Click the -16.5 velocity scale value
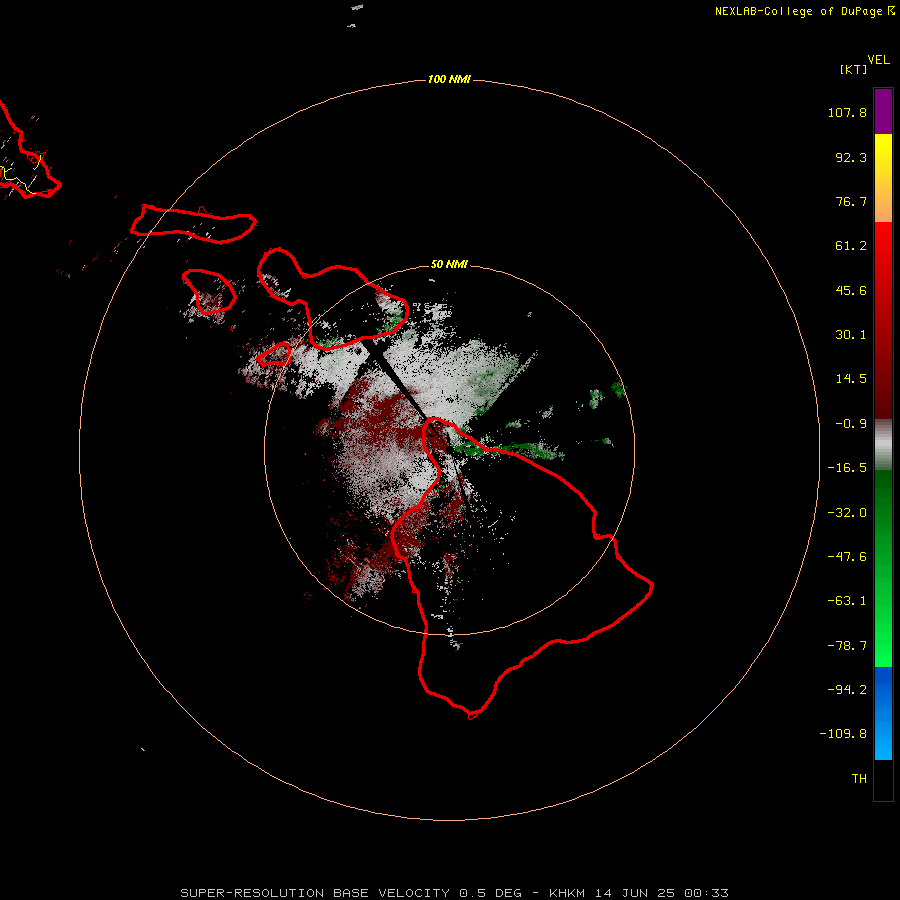Screen dimensions: 900x900 tap(847, 468)
